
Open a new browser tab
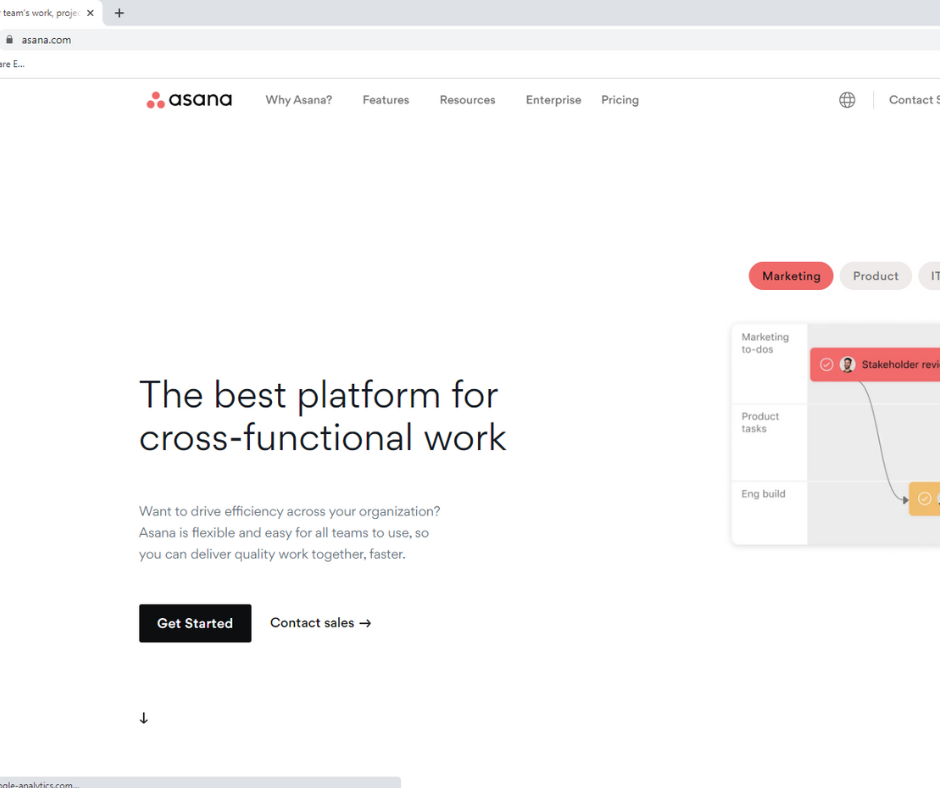point(119,13)
